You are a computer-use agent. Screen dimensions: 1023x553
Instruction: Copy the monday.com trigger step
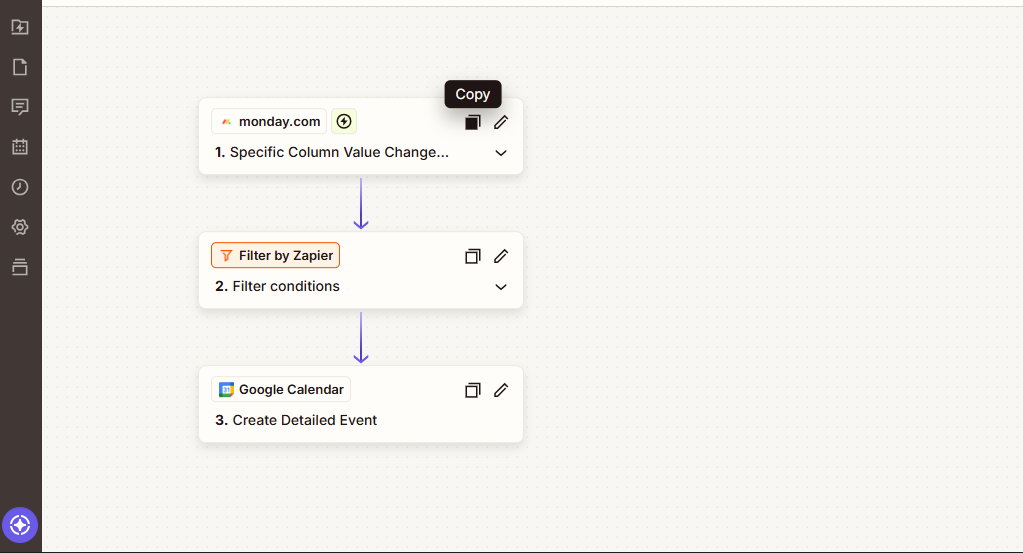pos(473,122)
